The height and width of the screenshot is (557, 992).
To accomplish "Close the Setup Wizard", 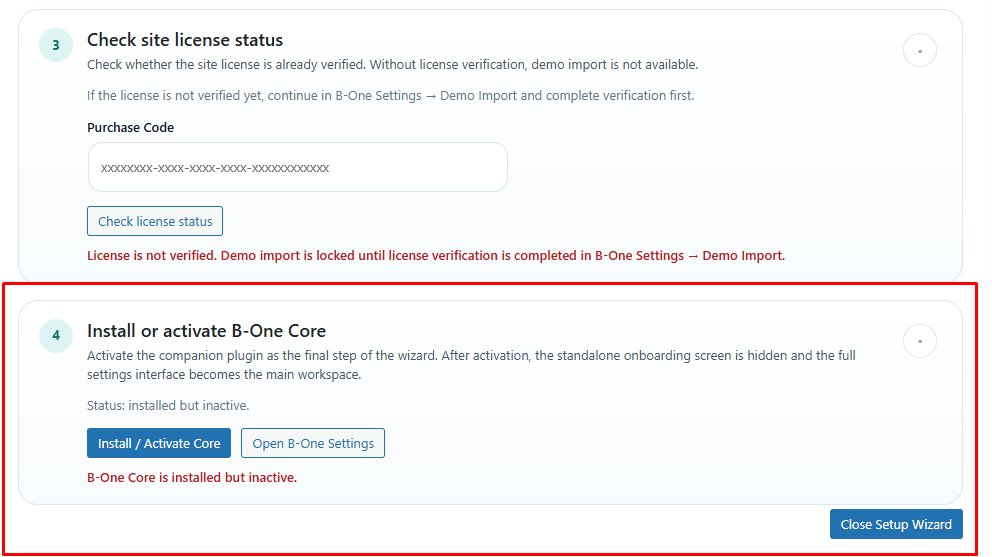I will click(895, 524).
